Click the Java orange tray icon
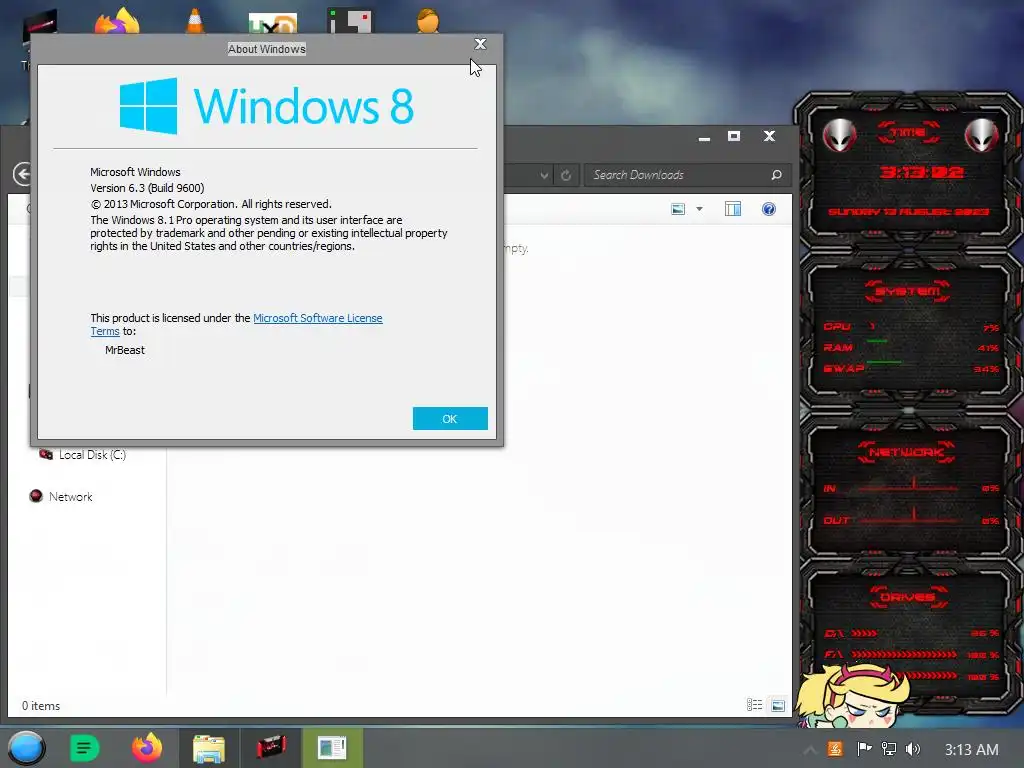Screen dimensions: 1024x768 click(835, 749)
